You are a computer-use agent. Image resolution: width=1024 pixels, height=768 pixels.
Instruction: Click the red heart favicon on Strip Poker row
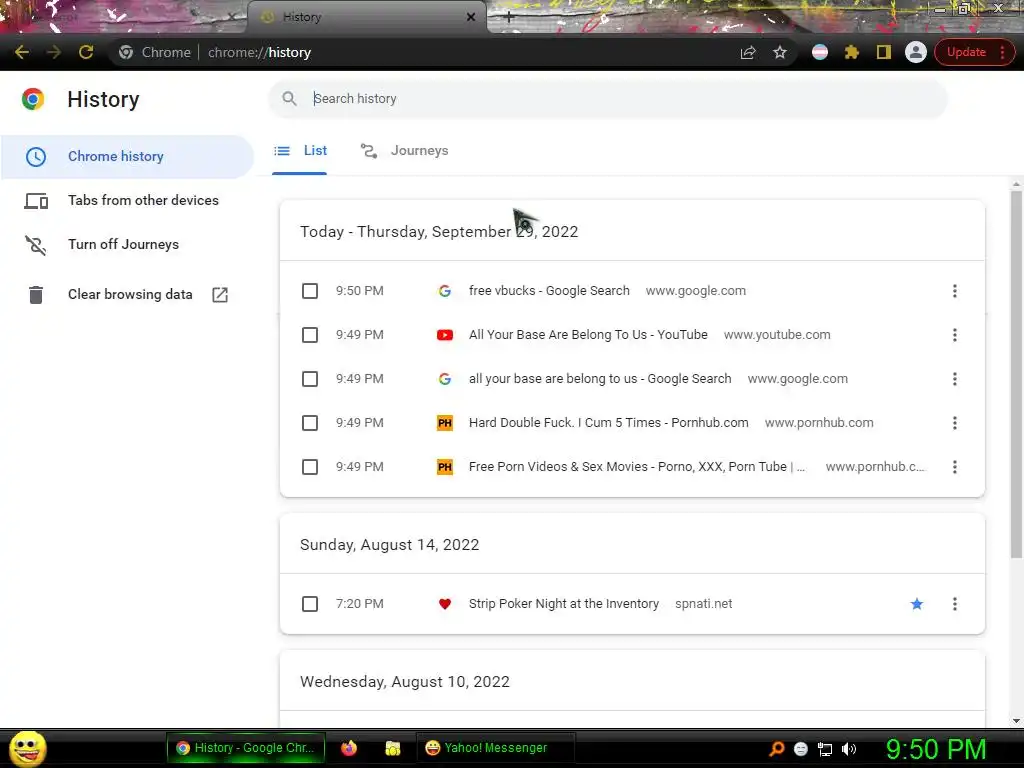[445, 604]
